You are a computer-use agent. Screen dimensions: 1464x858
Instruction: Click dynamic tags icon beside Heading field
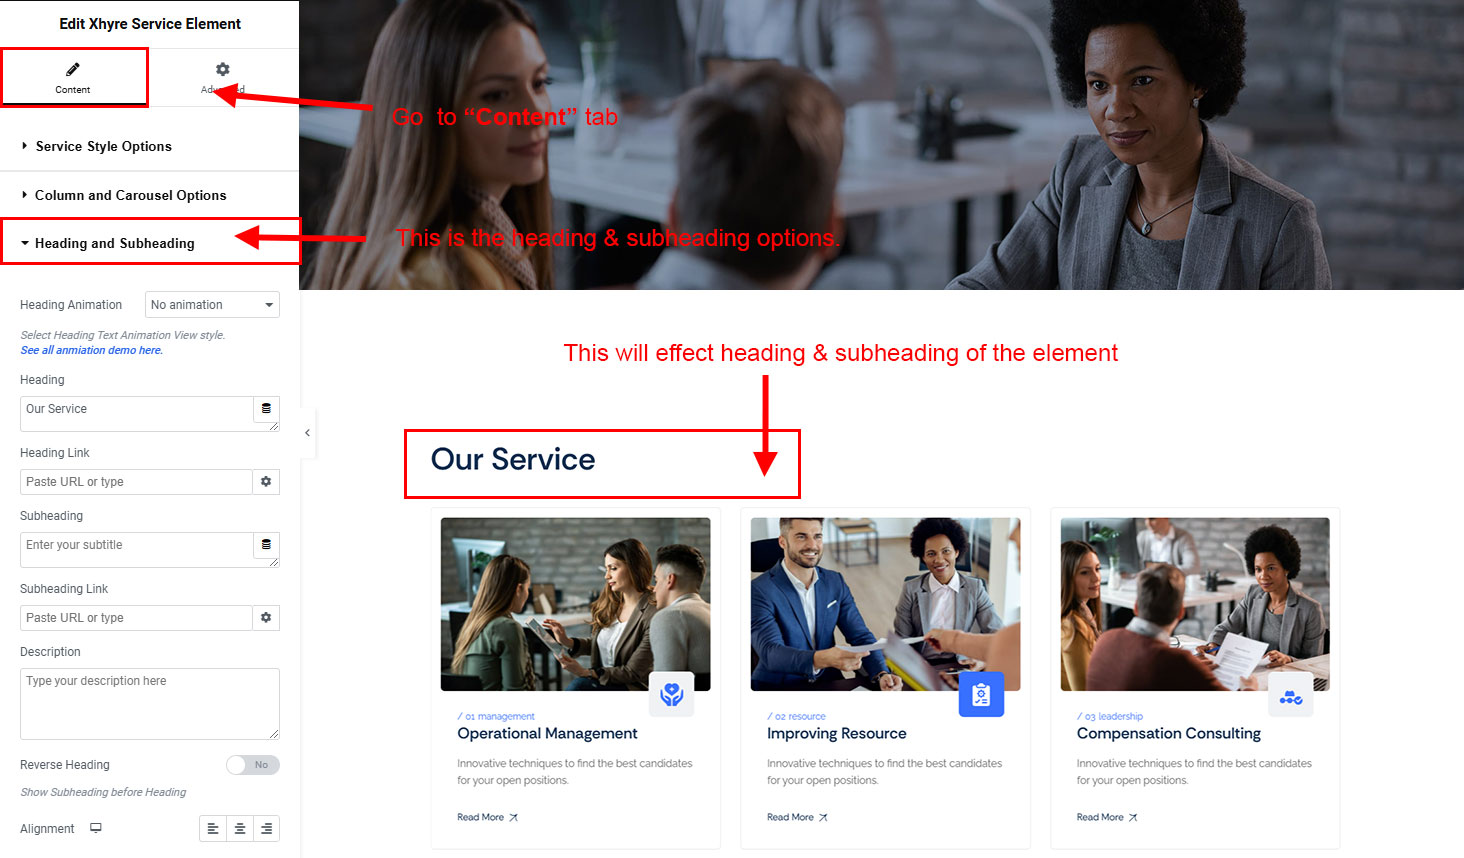point(266,409)
